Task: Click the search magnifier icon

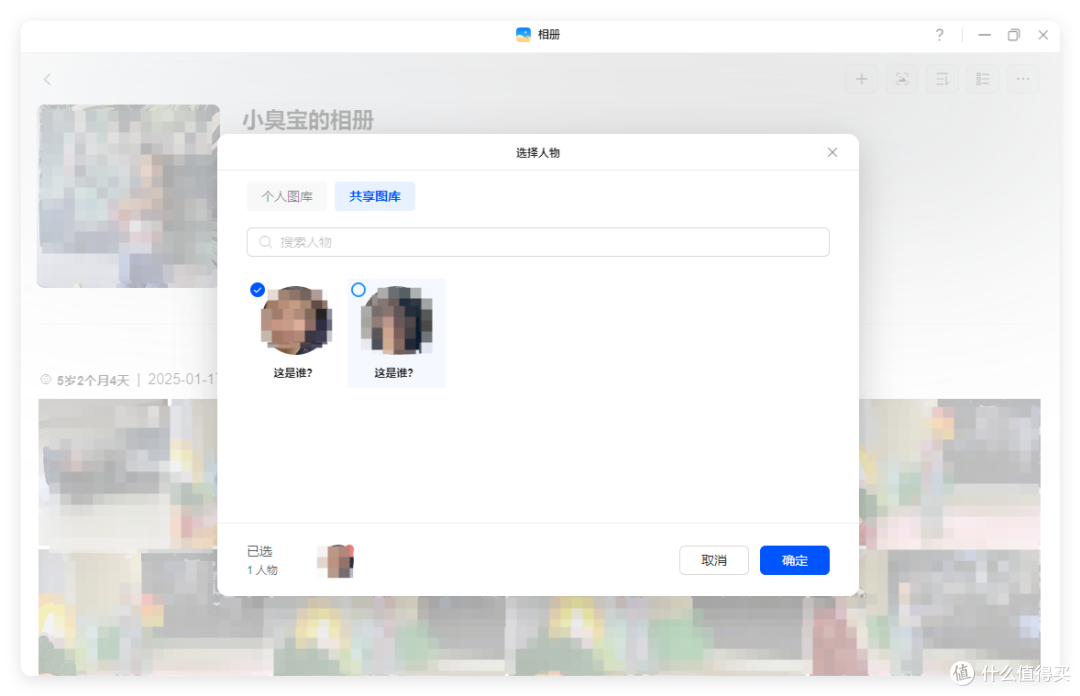Action: coord(265,242)
